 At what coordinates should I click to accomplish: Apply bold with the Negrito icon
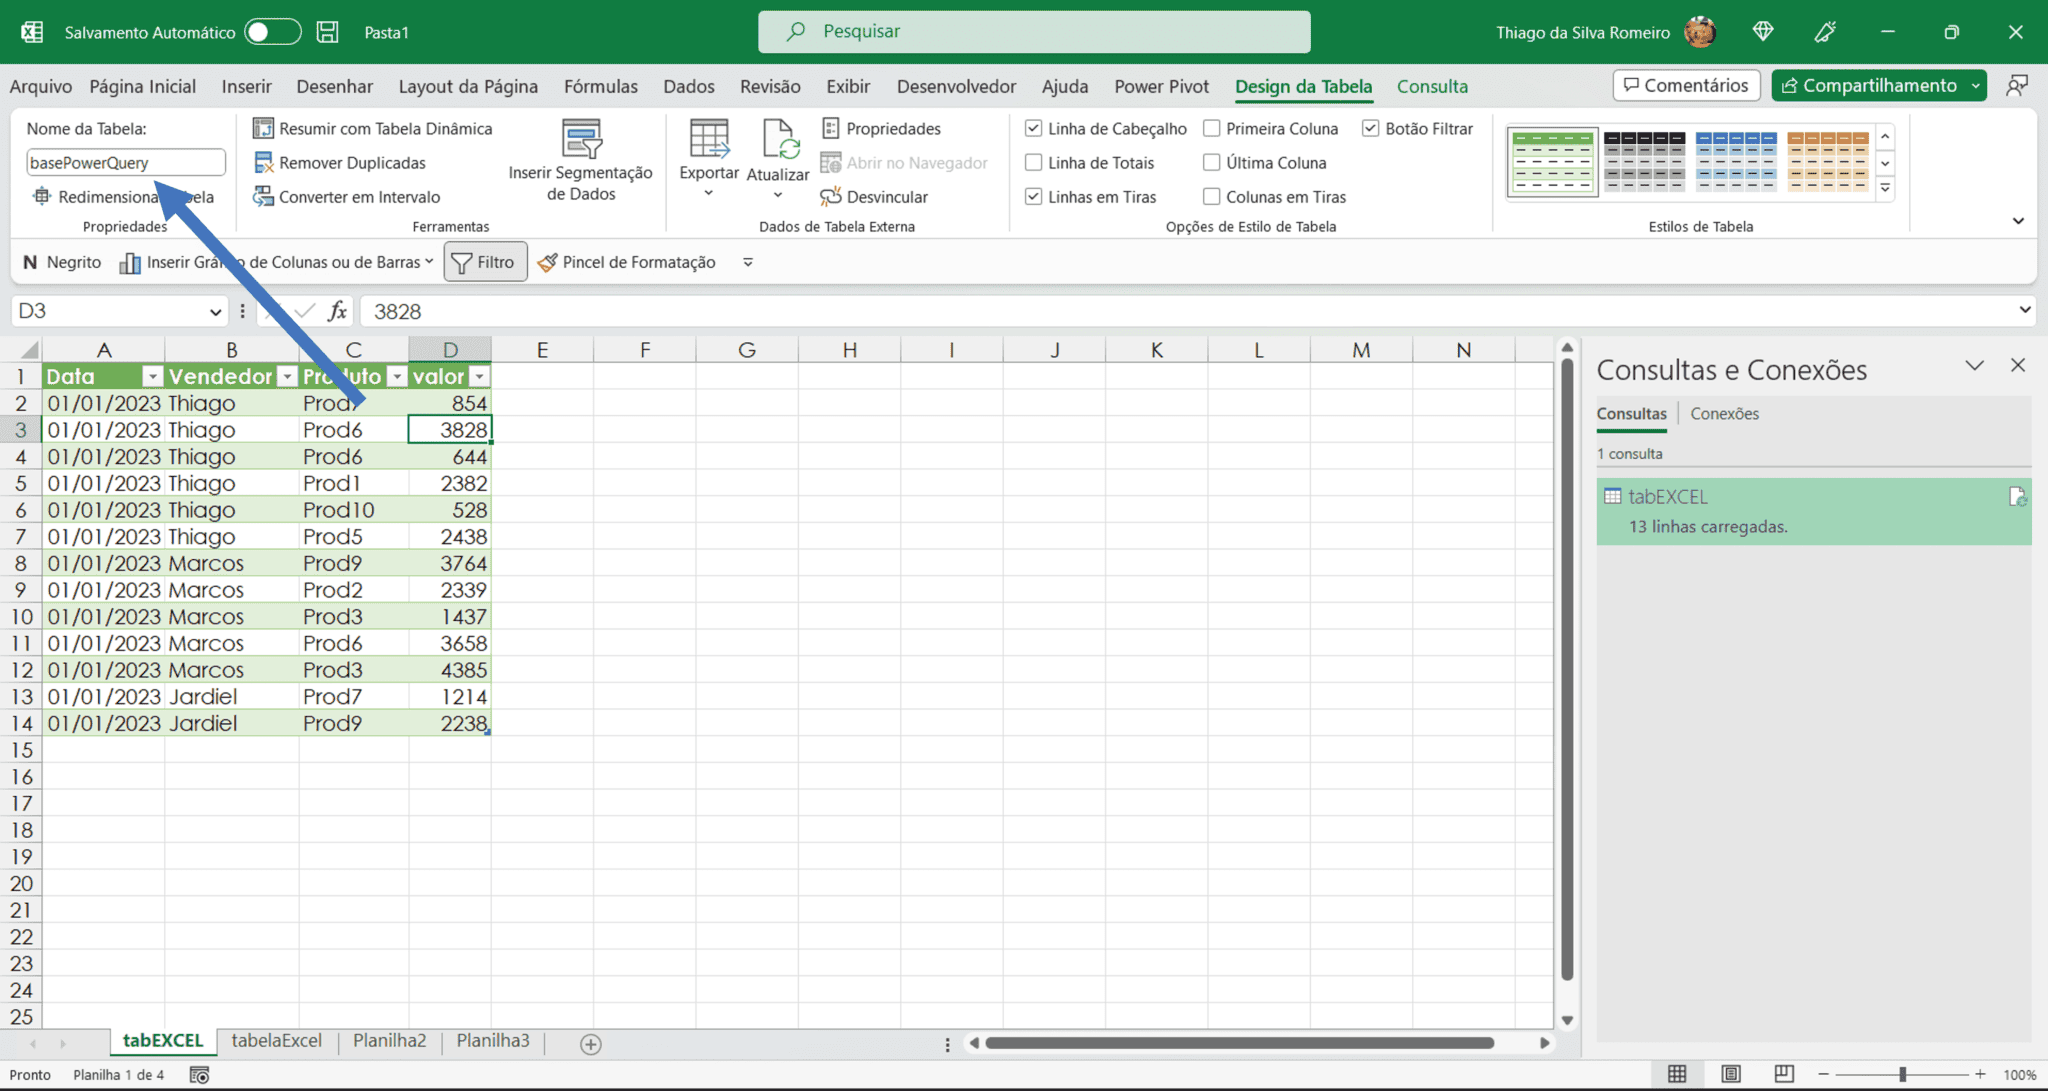point(29,261)
